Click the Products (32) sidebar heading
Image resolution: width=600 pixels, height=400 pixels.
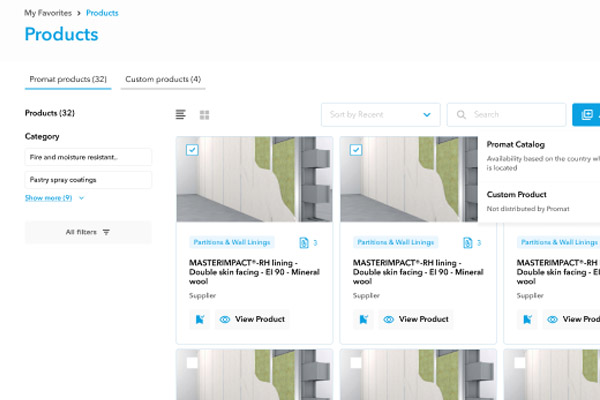click(x=50, y=113)
